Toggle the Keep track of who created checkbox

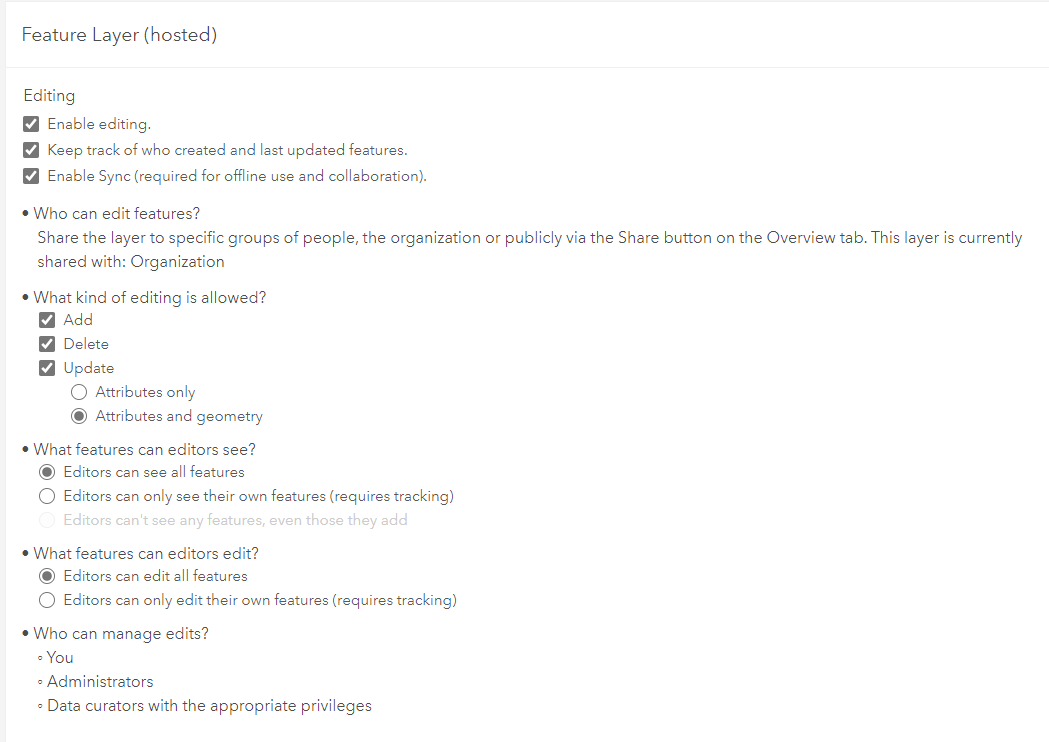tap(31, 150)
